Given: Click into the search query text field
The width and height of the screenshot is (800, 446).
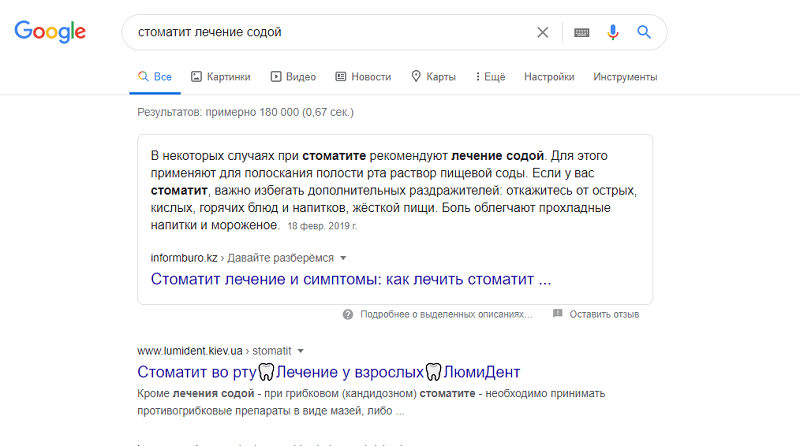Looking at the screenshot, I should (330, 32).
